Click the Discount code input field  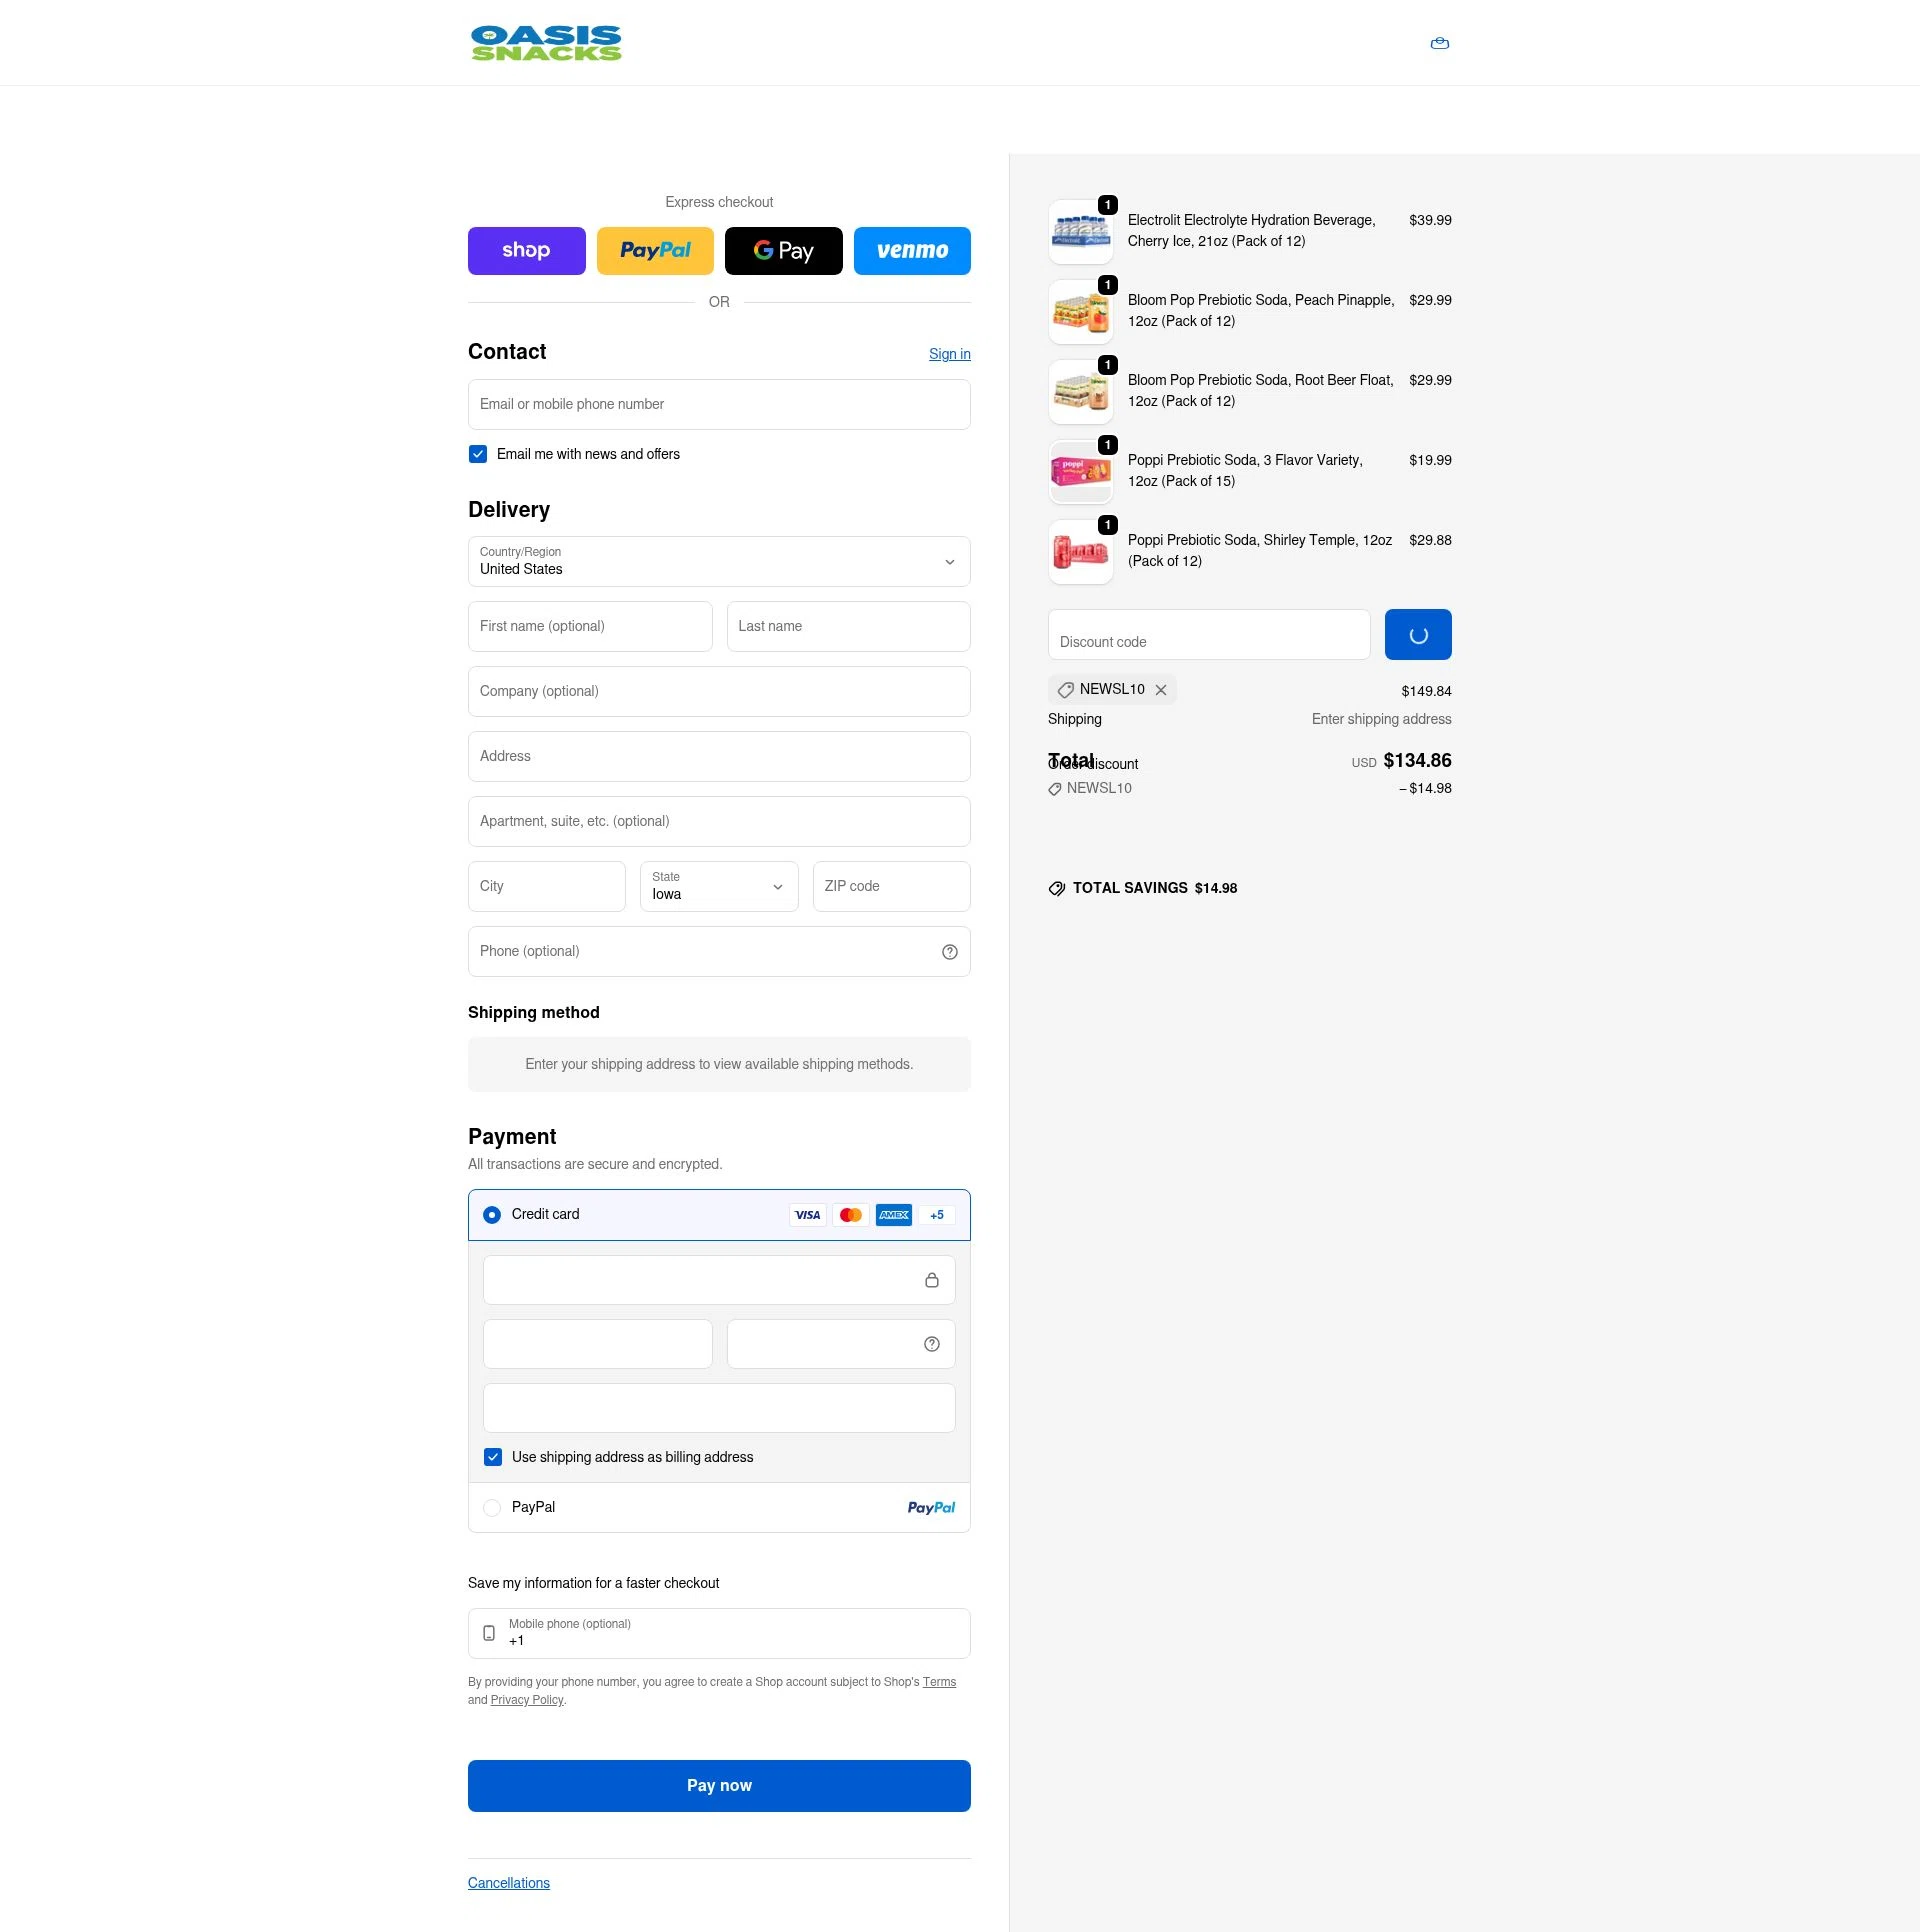click(x=1209, y=634)
